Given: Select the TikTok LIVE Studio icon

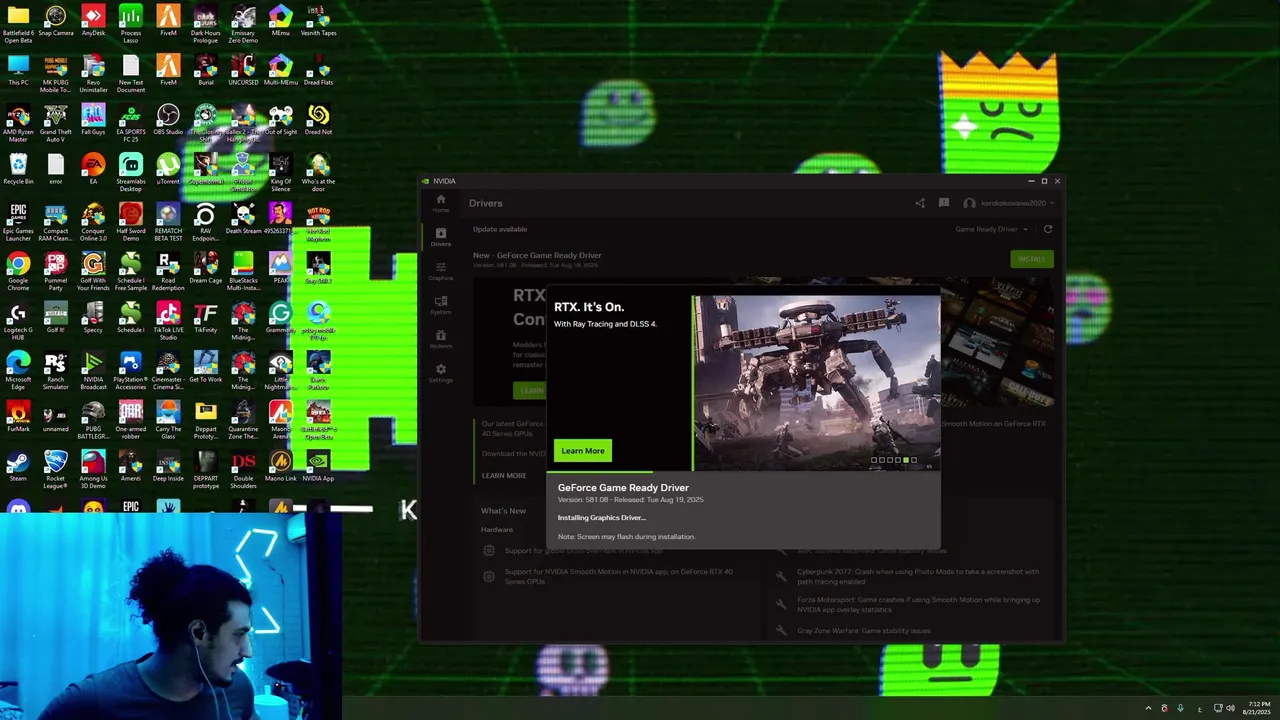Looking at the screenshot, I should (x=168, y=322).
